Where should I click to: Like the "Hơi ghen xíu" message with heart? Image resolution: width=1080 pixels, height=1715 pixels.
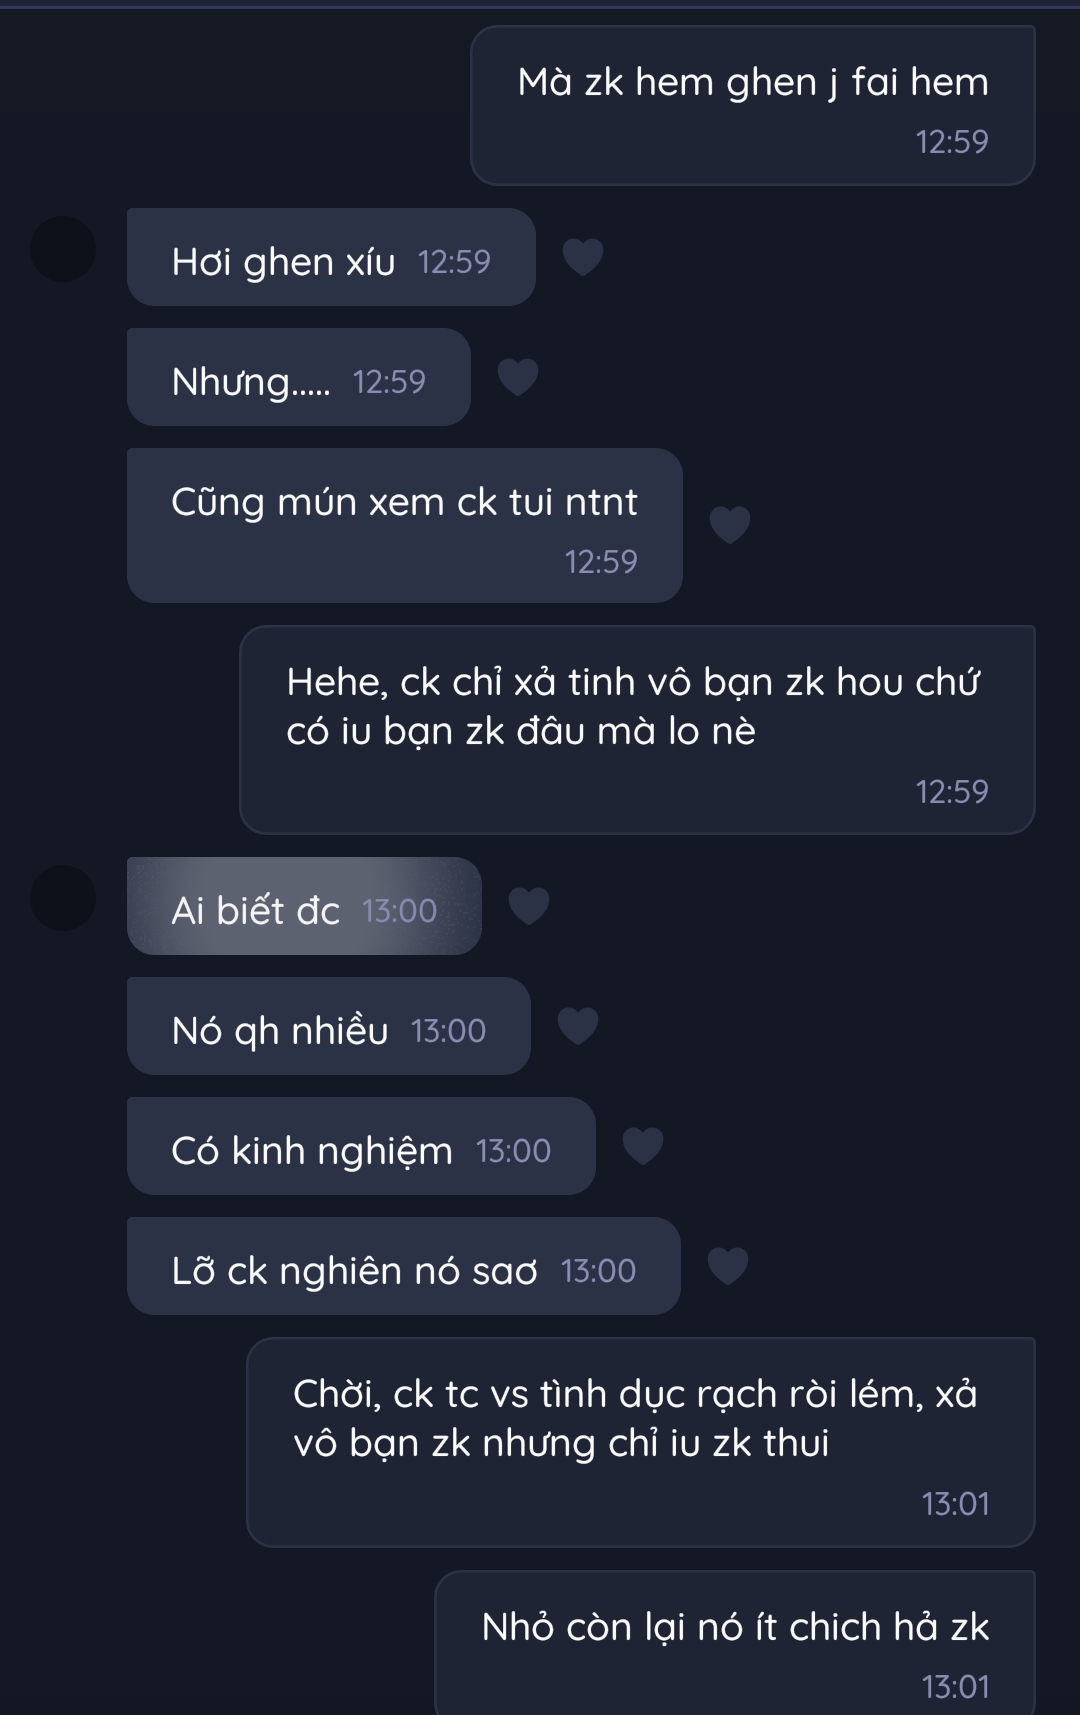coord(582,257)
